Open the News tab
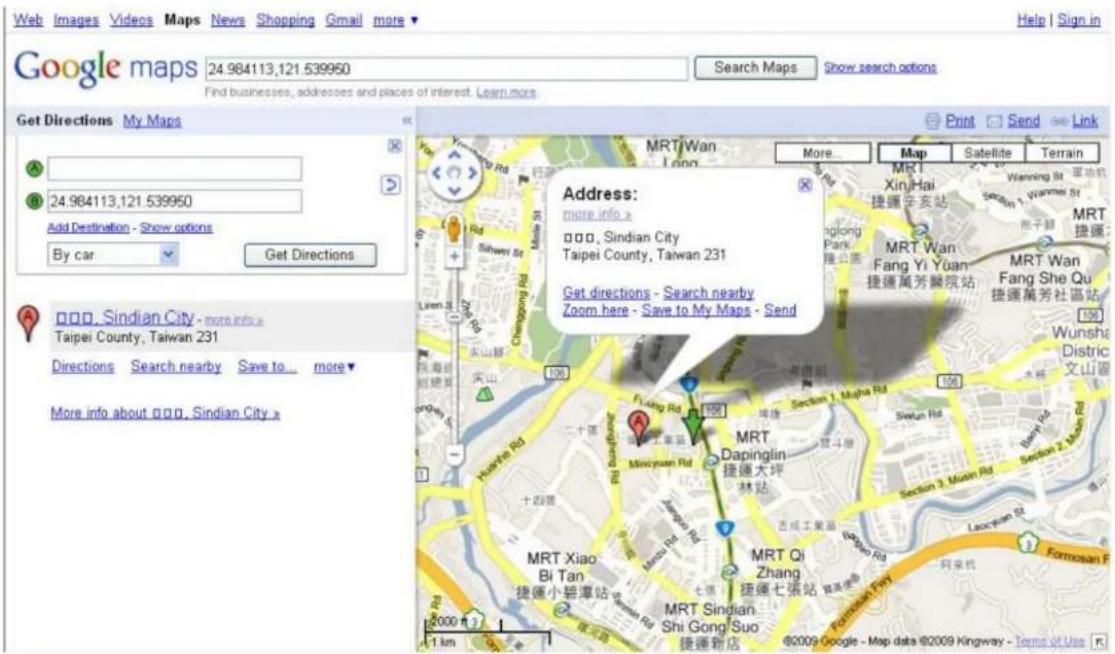This screenshot has width=1115, height=654. click(x=228, y=20)
